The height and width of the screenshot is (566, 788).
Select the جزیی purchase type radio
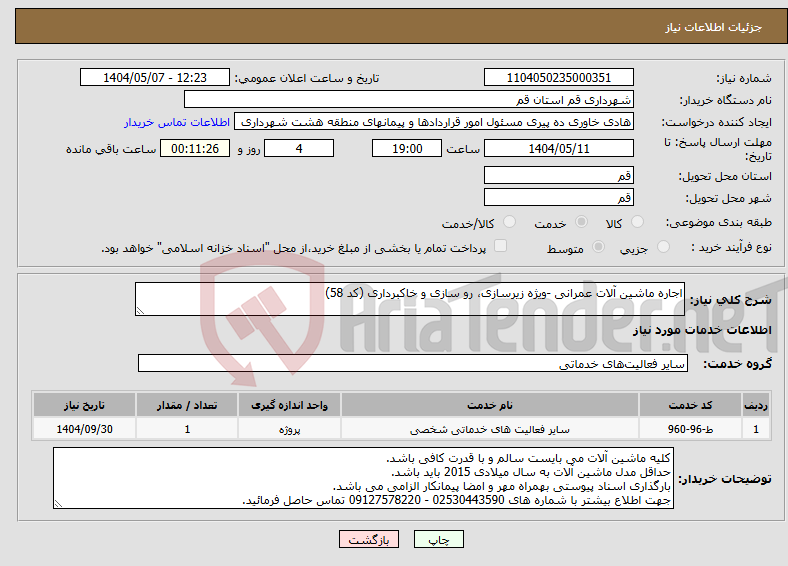pos(663,246)
